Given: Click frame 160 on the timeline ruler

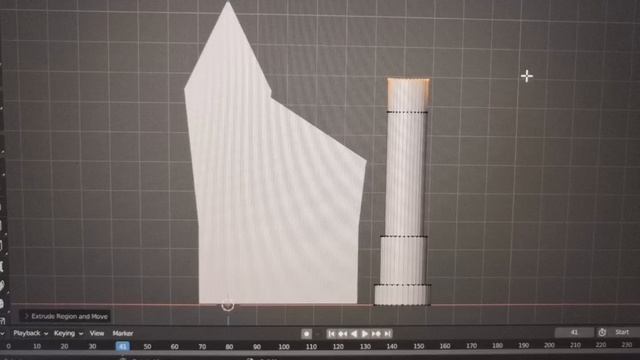Looking at the screenshot, I should pos(445,346).
